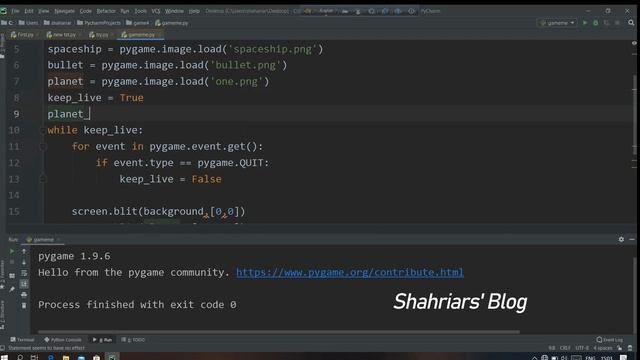Image resolution: width=640 pixels, height=360 pixels.
Task: Open the gameme run configuration dropdown
Action: point(557,23)
